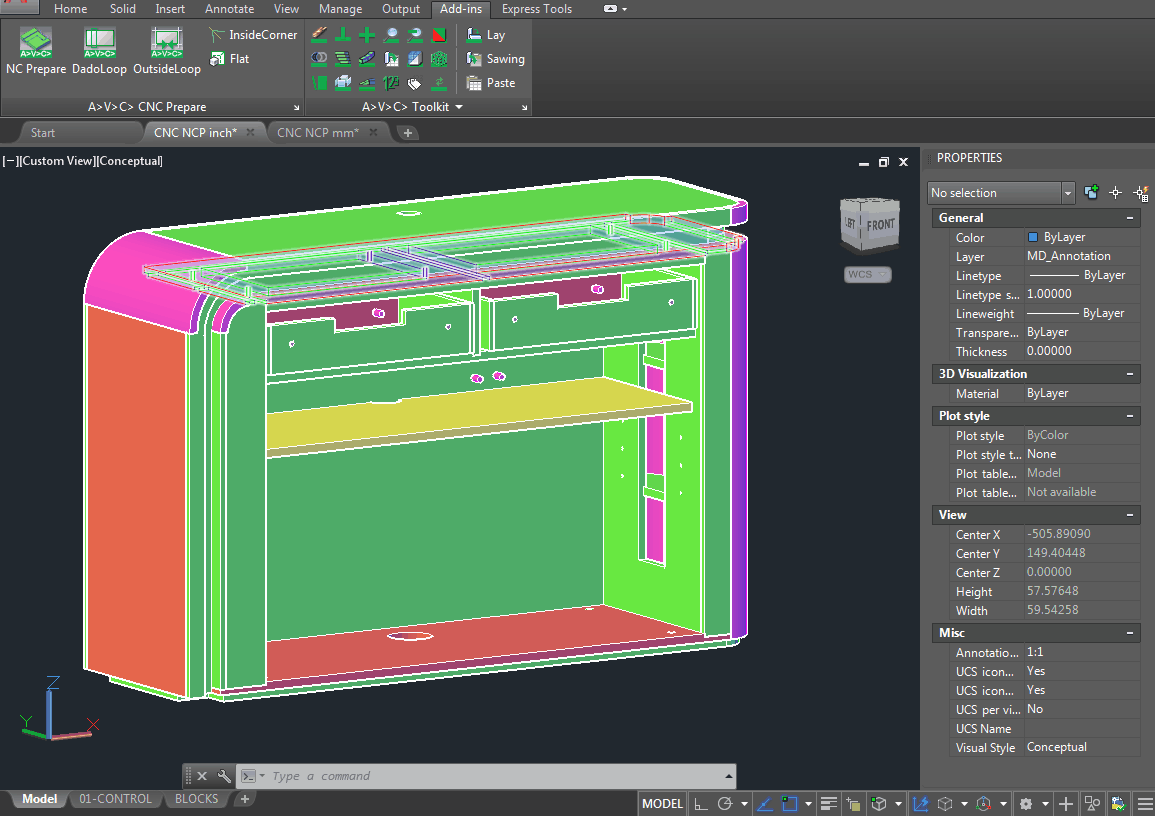The height and width of the screenshot is (816, 1155).
Task: Run the DadoLoop tool
Action: [x=99, y=43]
